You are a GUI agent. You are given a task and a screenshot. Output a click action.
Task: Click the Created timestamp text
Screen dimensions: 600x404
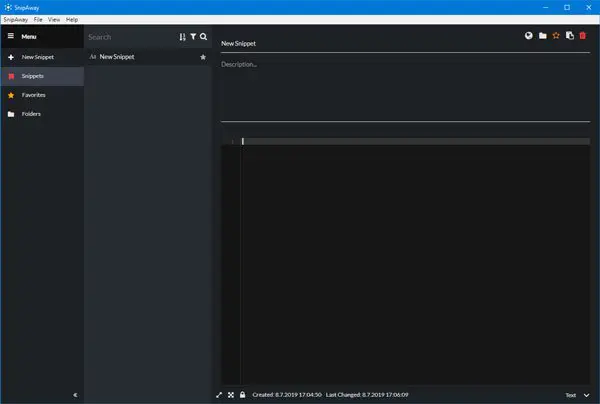[x=287, y=395]
